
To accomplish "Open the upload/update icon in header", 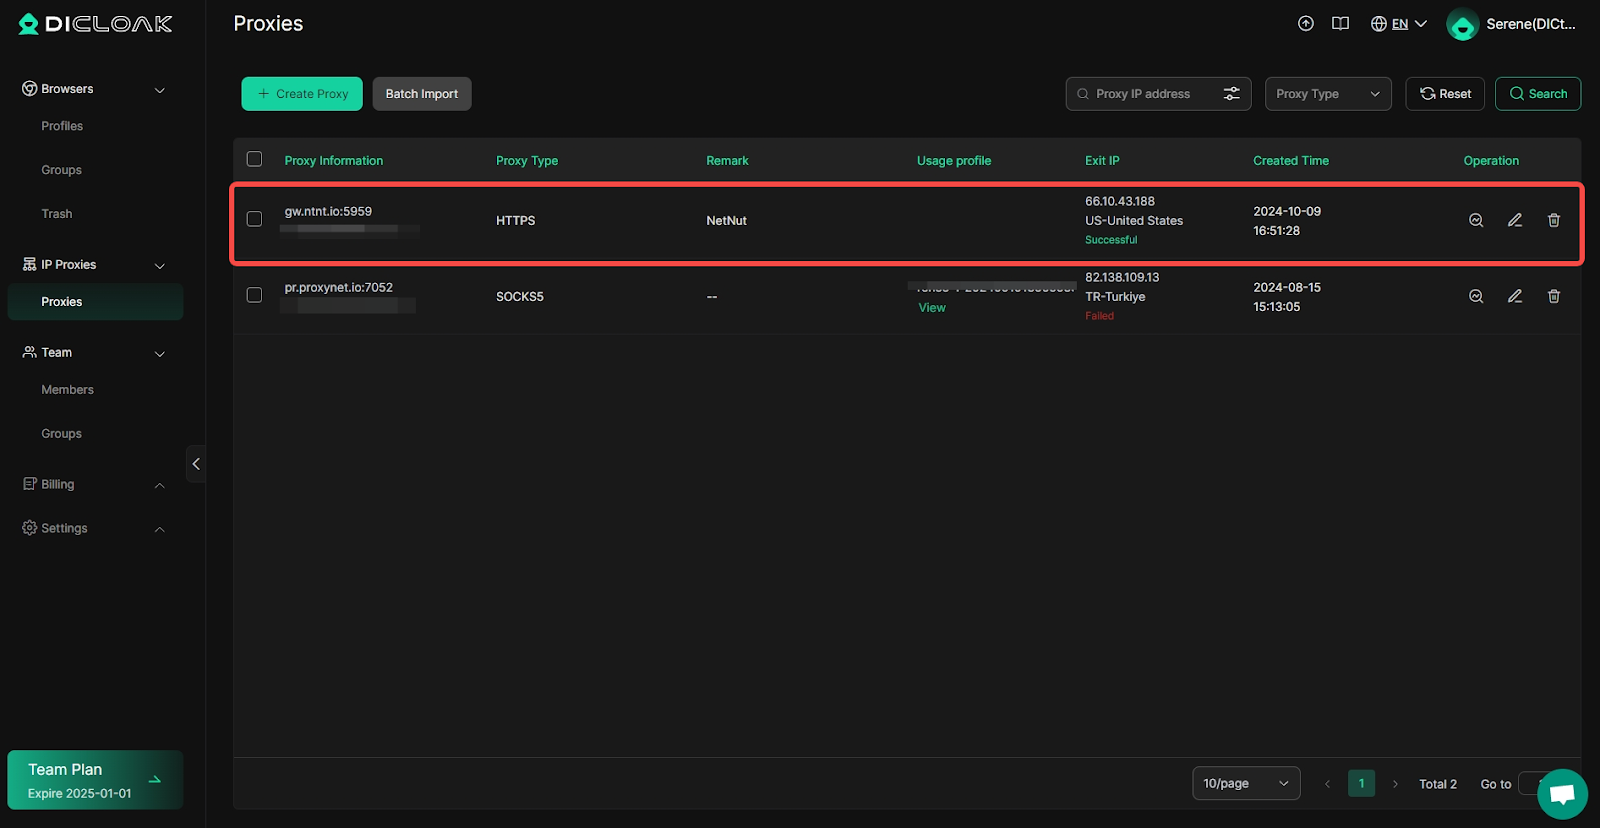I will tap(1306, 24).
